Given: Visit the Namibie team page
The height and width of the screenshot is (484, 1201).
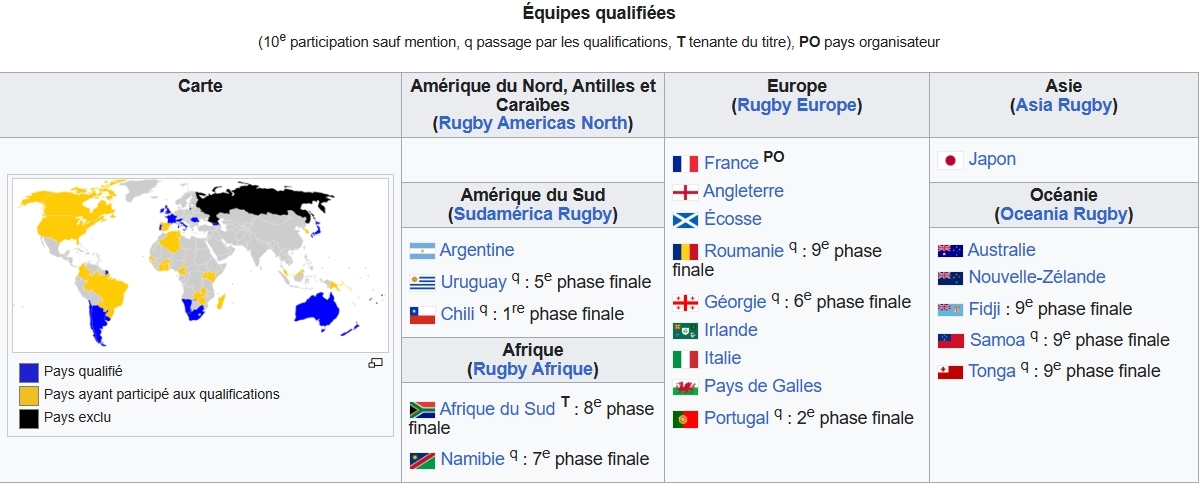Looking at the screenshot, I should pos(472,459).
